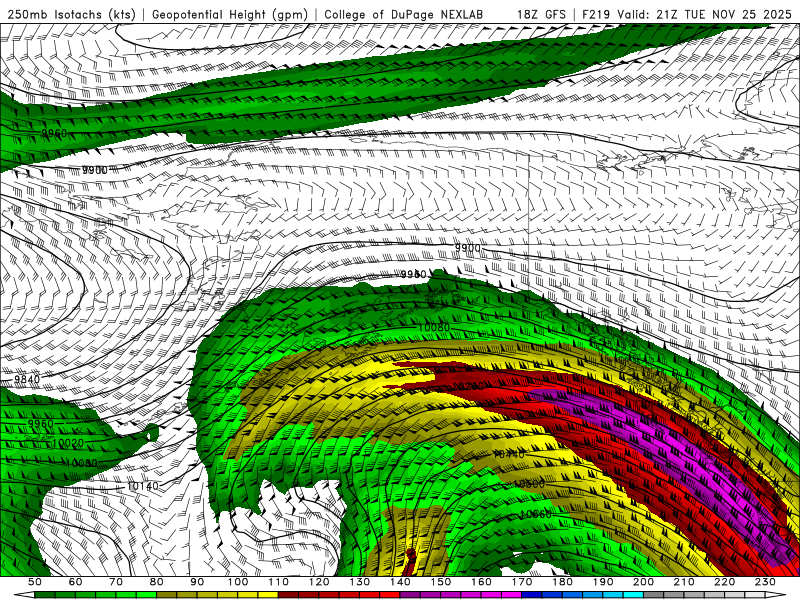Click the 210 knot color bar label
Viewport: 800px width, 600px height.
click(x=684, y=582)
